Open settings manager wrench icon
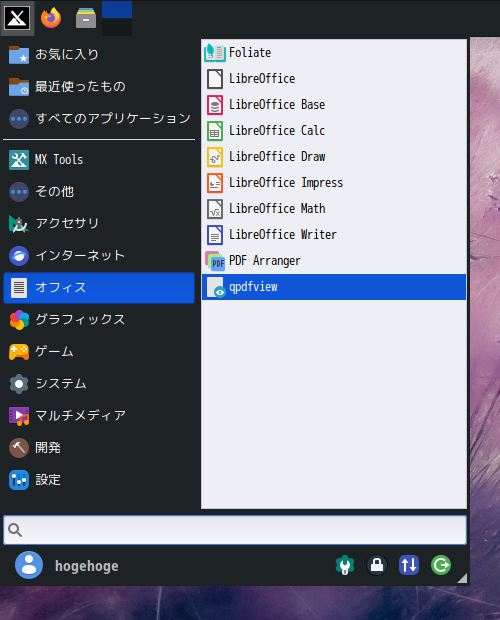The height and width of the screenshot is (620, 500). tap(345, 565)
